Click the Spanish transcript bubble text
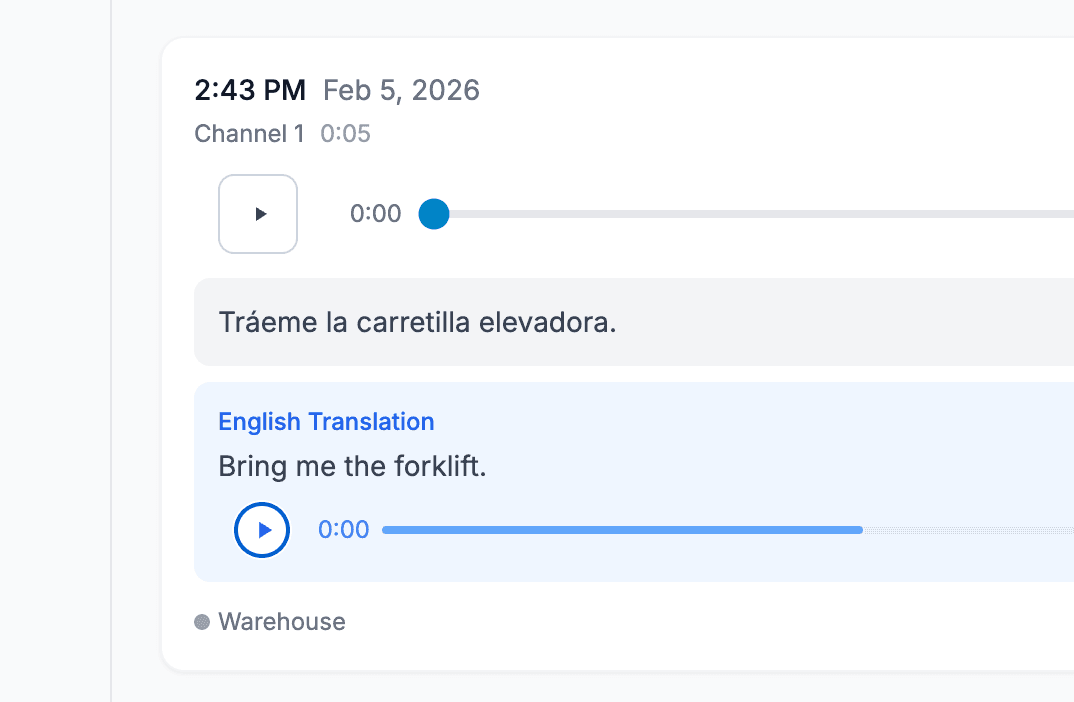The width and height of the screenshot is (1074, 702). 416,322
